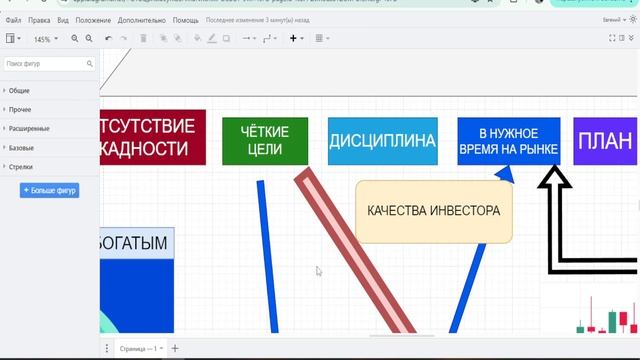Open the Вид menu
Image resolution: width=640 pixels, height=360 pixels.
(x=63, y=20)
